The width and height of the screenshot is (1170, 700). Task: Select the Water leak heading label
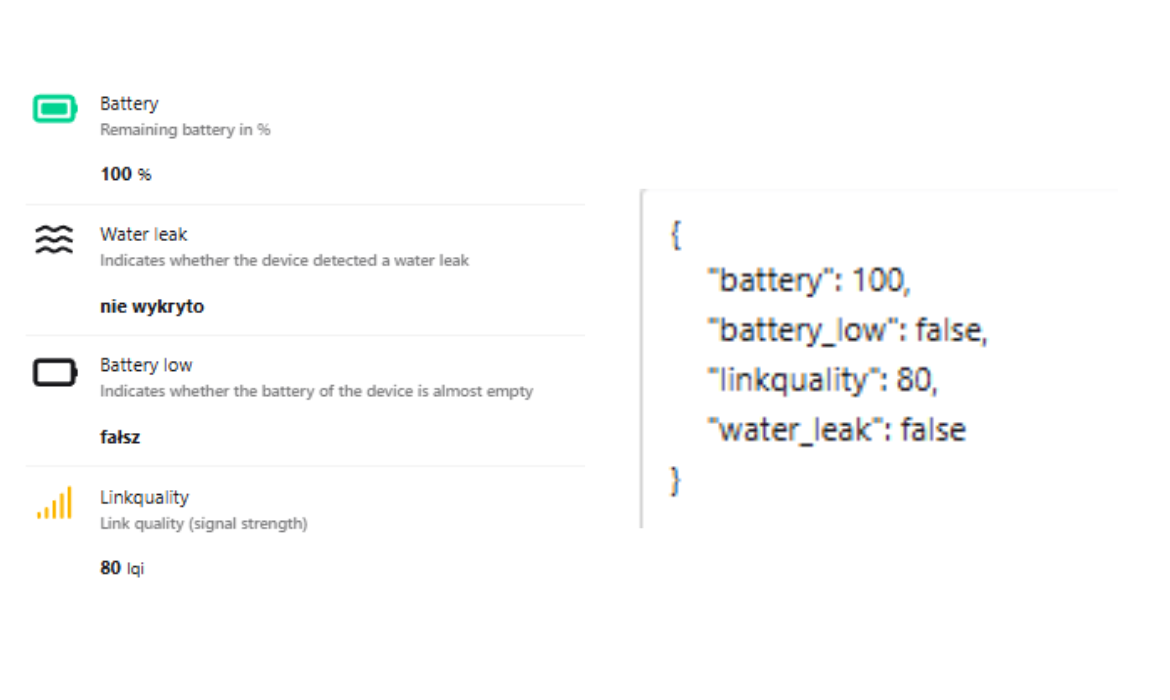[143, 235]
